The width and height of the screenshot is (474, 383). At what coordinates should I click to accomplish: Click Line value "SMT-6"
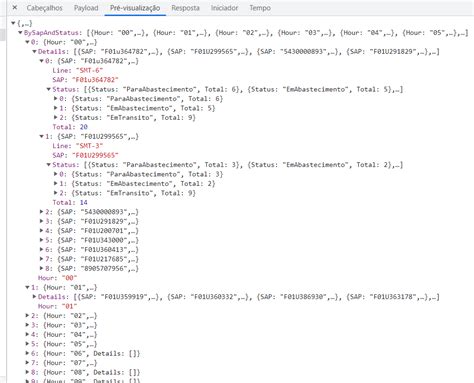coord(89,70)
